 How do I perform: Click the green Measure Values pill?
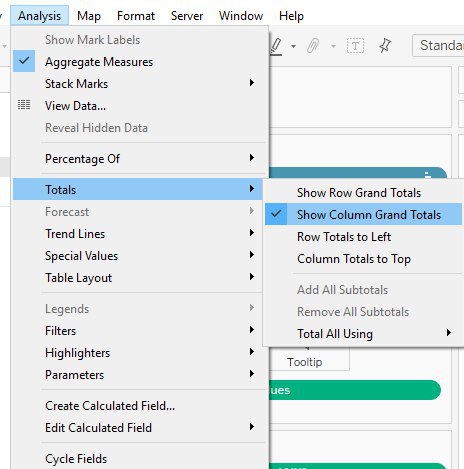click(x=355, y=390)
